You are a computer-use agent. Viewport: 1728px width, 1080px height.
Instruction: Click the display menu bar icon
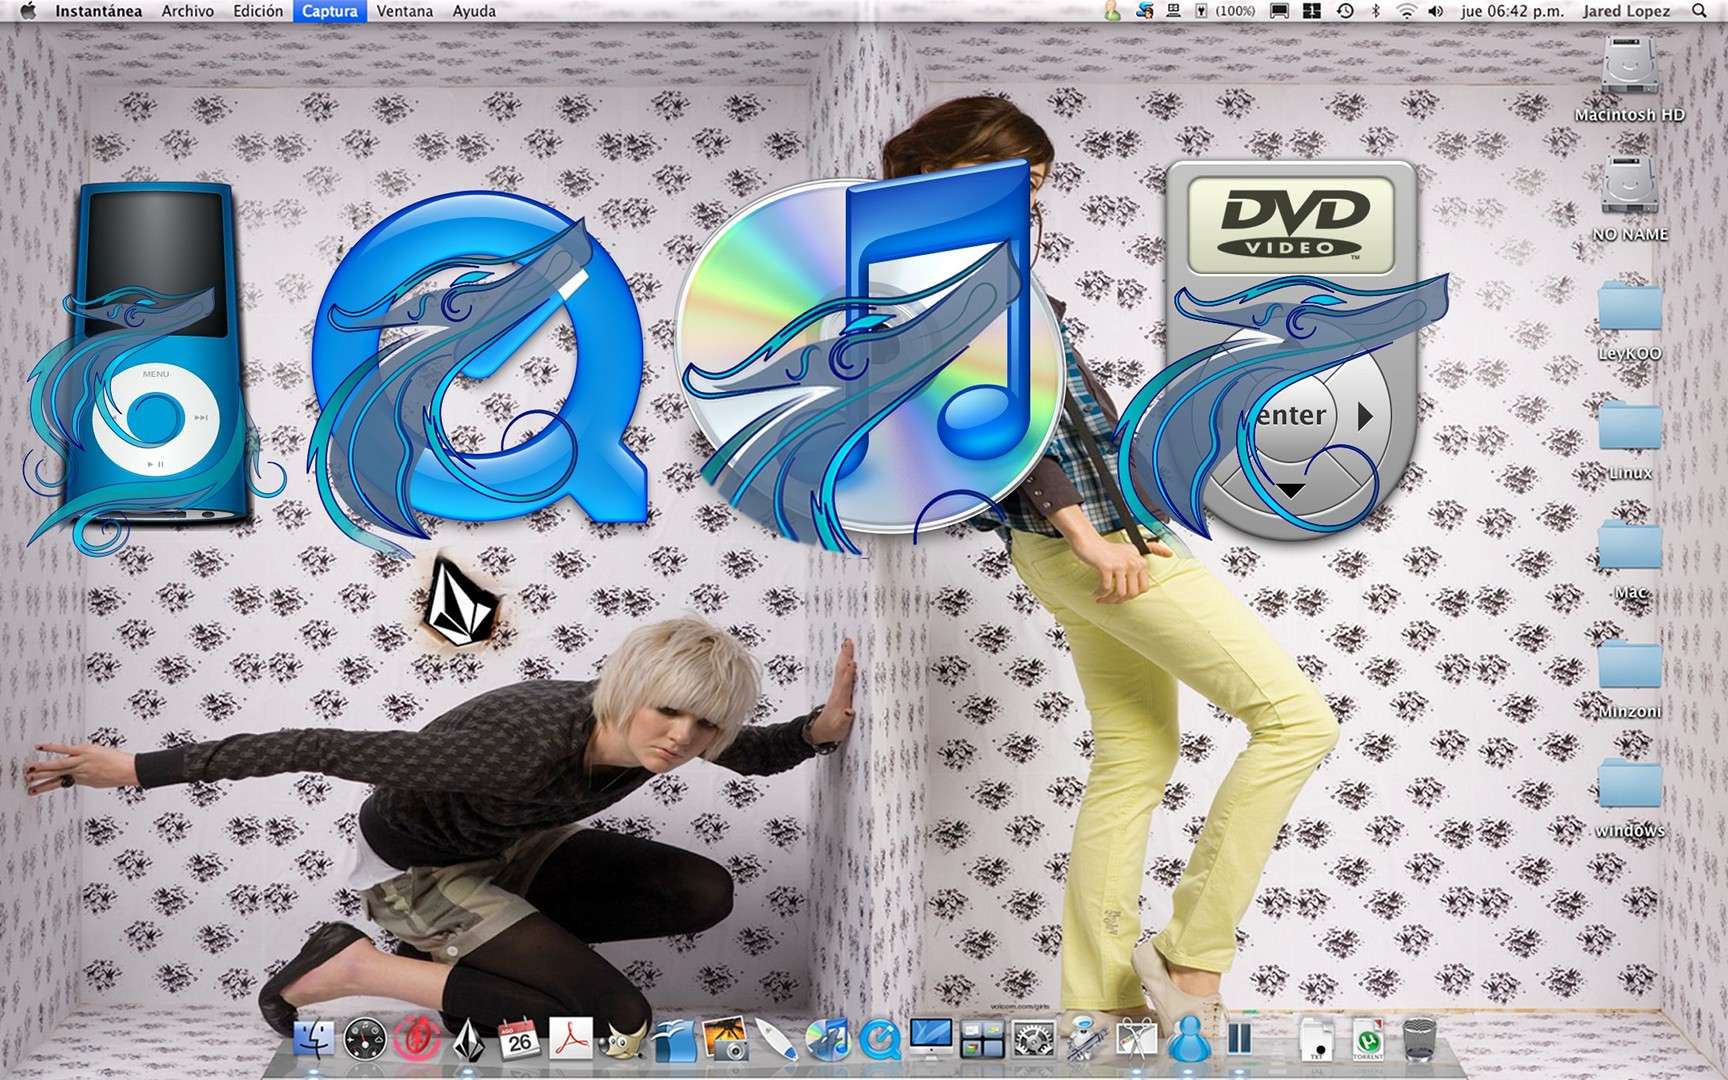(x=1279, y=11)
